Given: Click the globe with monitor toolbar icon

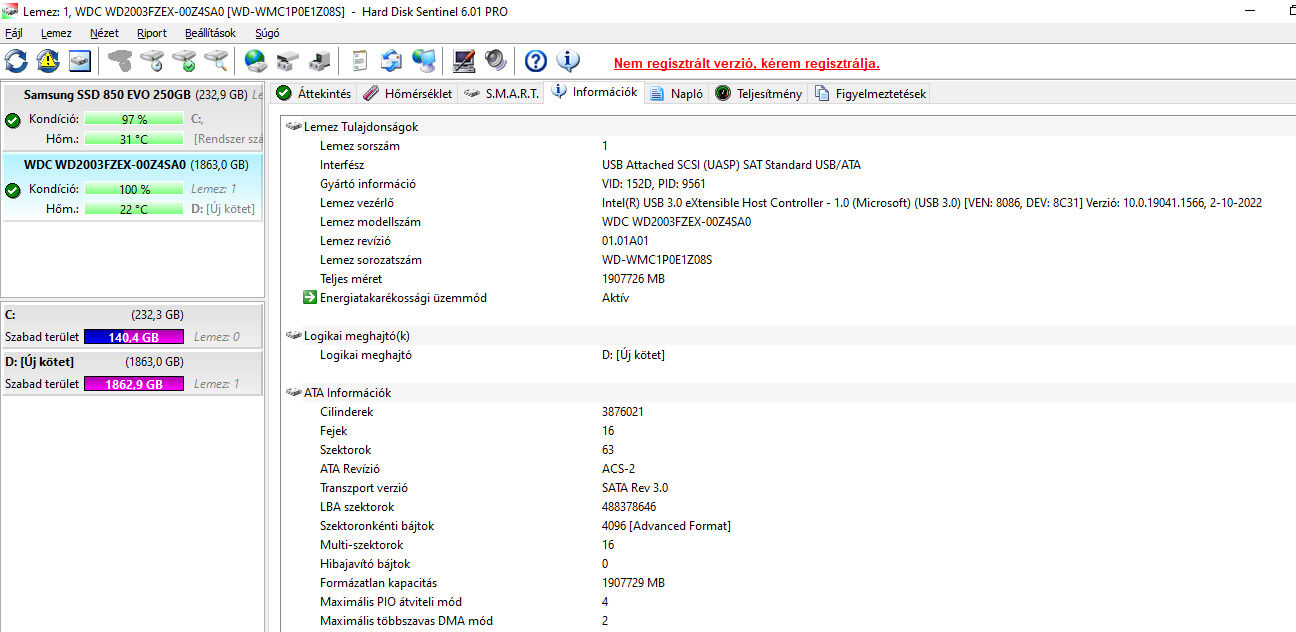Looking at the screenshot, I should [424, 61].
